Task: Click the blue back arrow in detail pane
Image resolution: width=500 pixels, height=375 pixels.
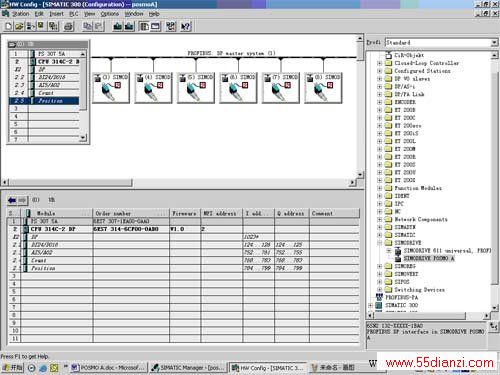Action: (x=12, y=200)
